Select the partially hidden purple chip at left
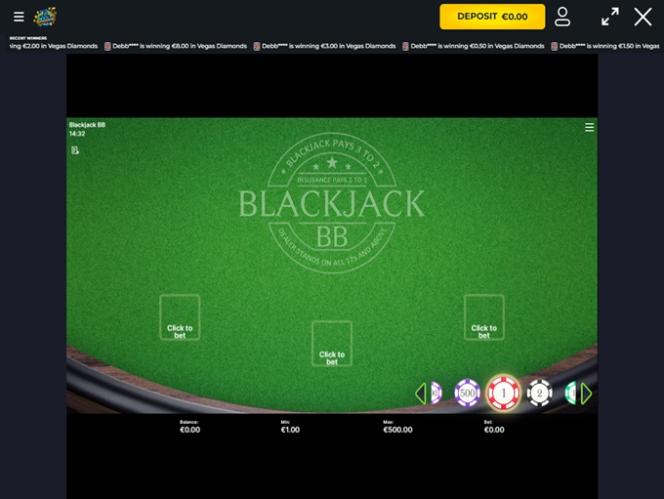 click(436, 393)
